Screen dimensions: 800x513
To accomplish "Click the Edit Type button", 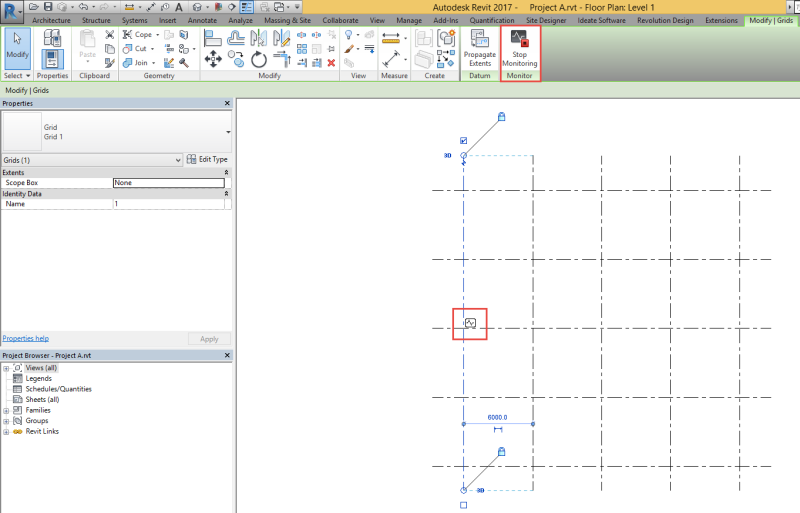I will 207,159.
